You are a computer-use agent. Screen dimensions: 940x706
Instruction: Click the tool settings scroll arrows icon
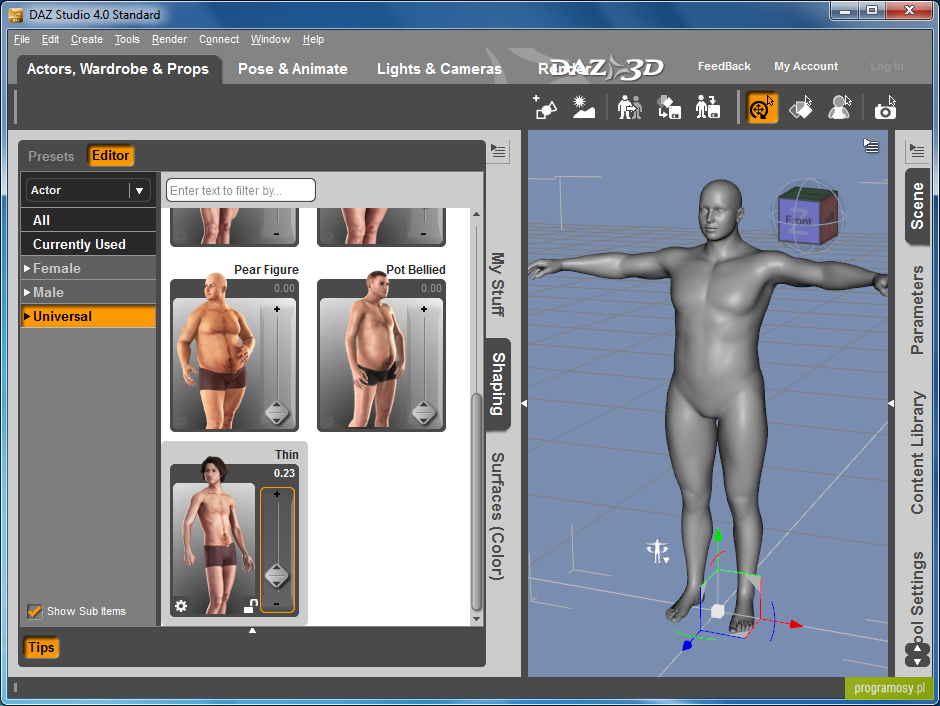click(917, 655)
